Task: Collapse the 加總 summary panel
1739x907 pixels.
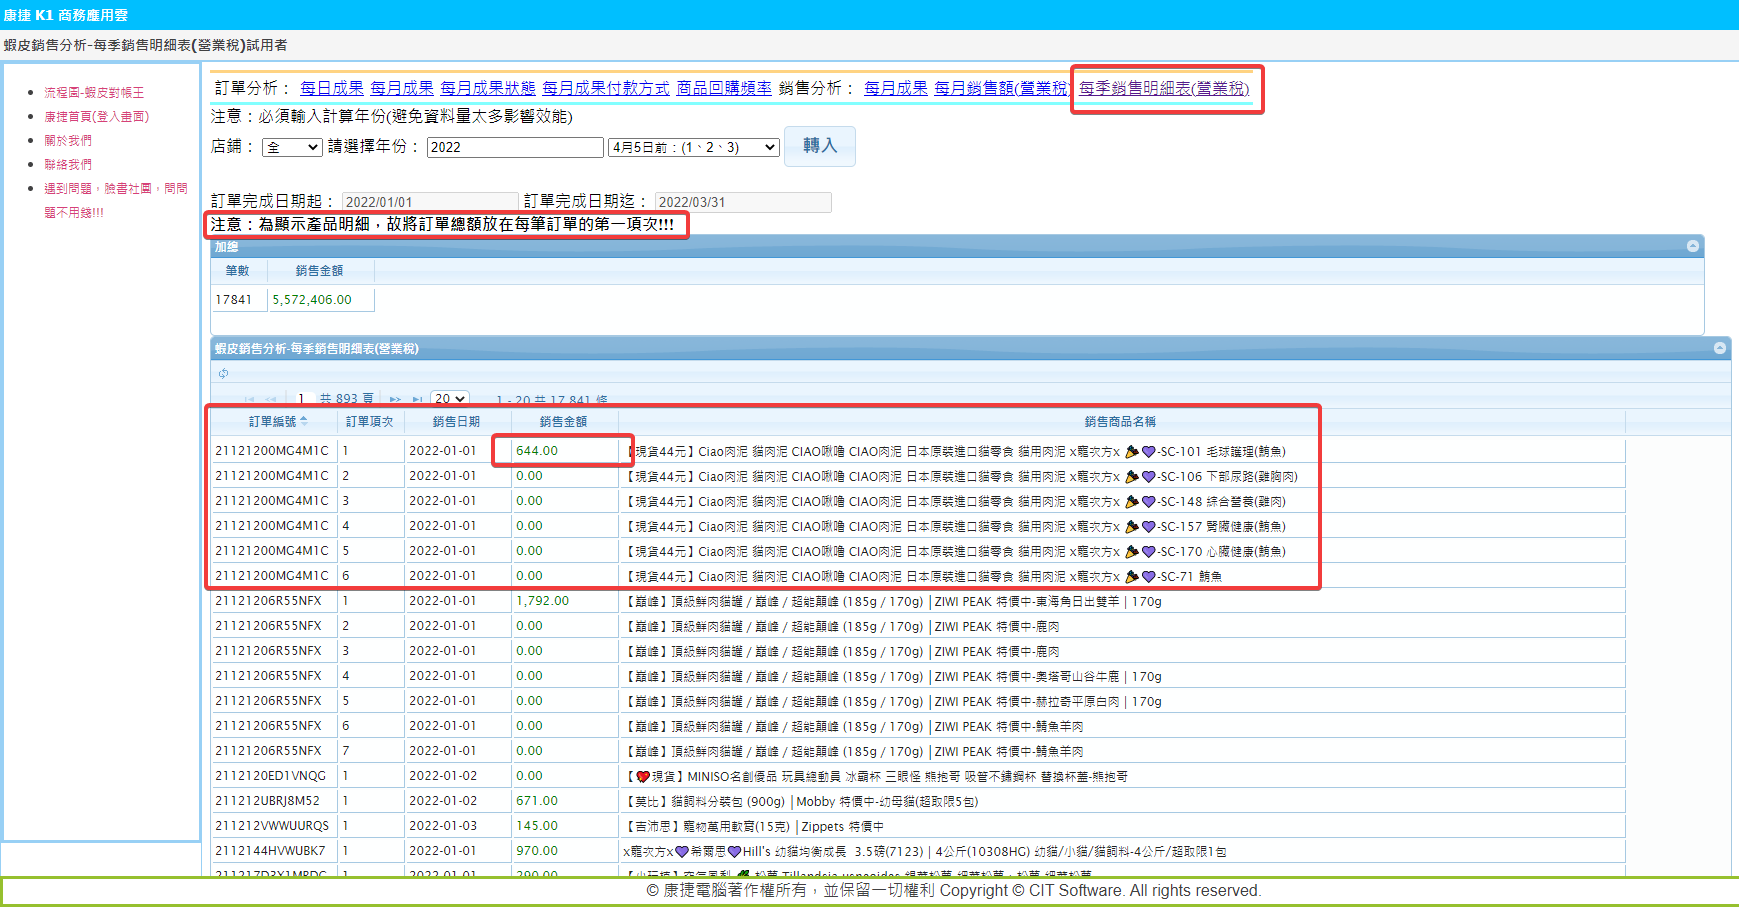Action: (x=1692, y=246)
